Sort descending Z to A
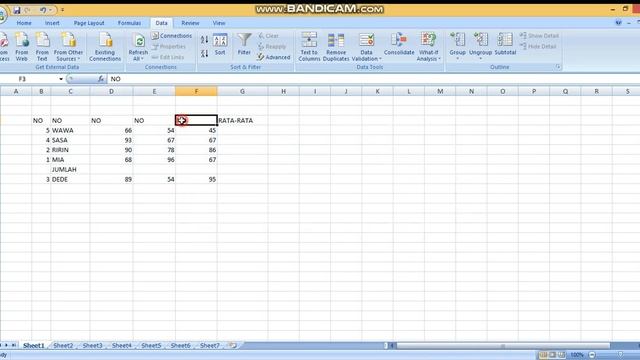The image size is (640, 360). pos(204,53)
